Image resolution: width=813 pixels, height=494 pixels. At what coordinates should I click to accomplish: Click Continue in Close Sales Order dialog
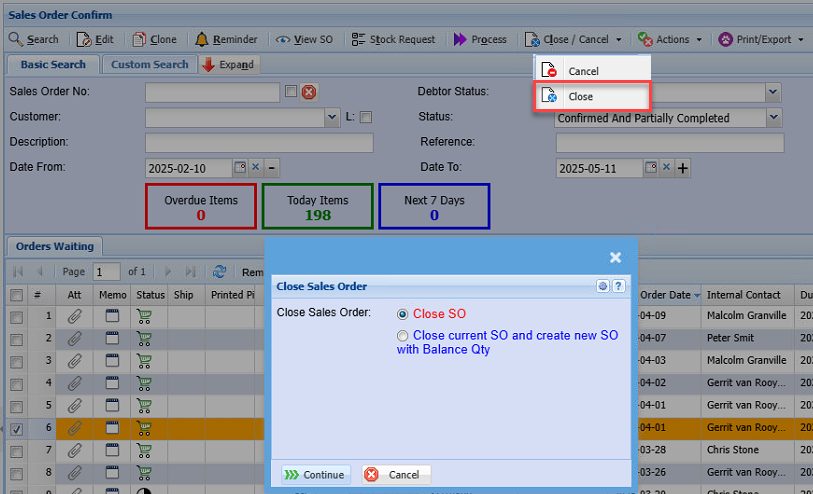coord(316,475)
